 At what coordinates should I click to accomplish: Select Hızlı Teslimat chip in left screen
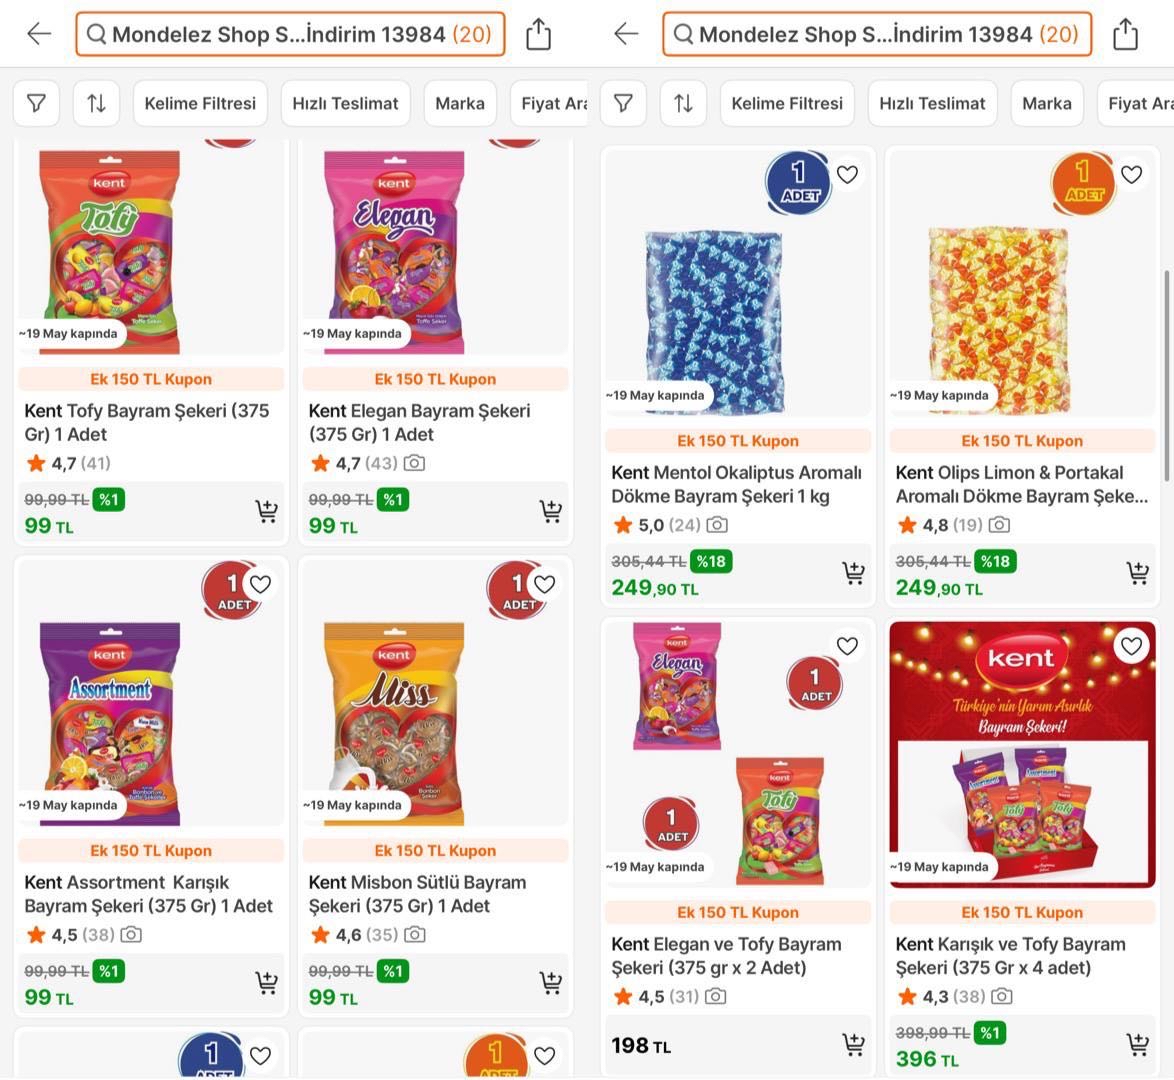tap(345, 103)
